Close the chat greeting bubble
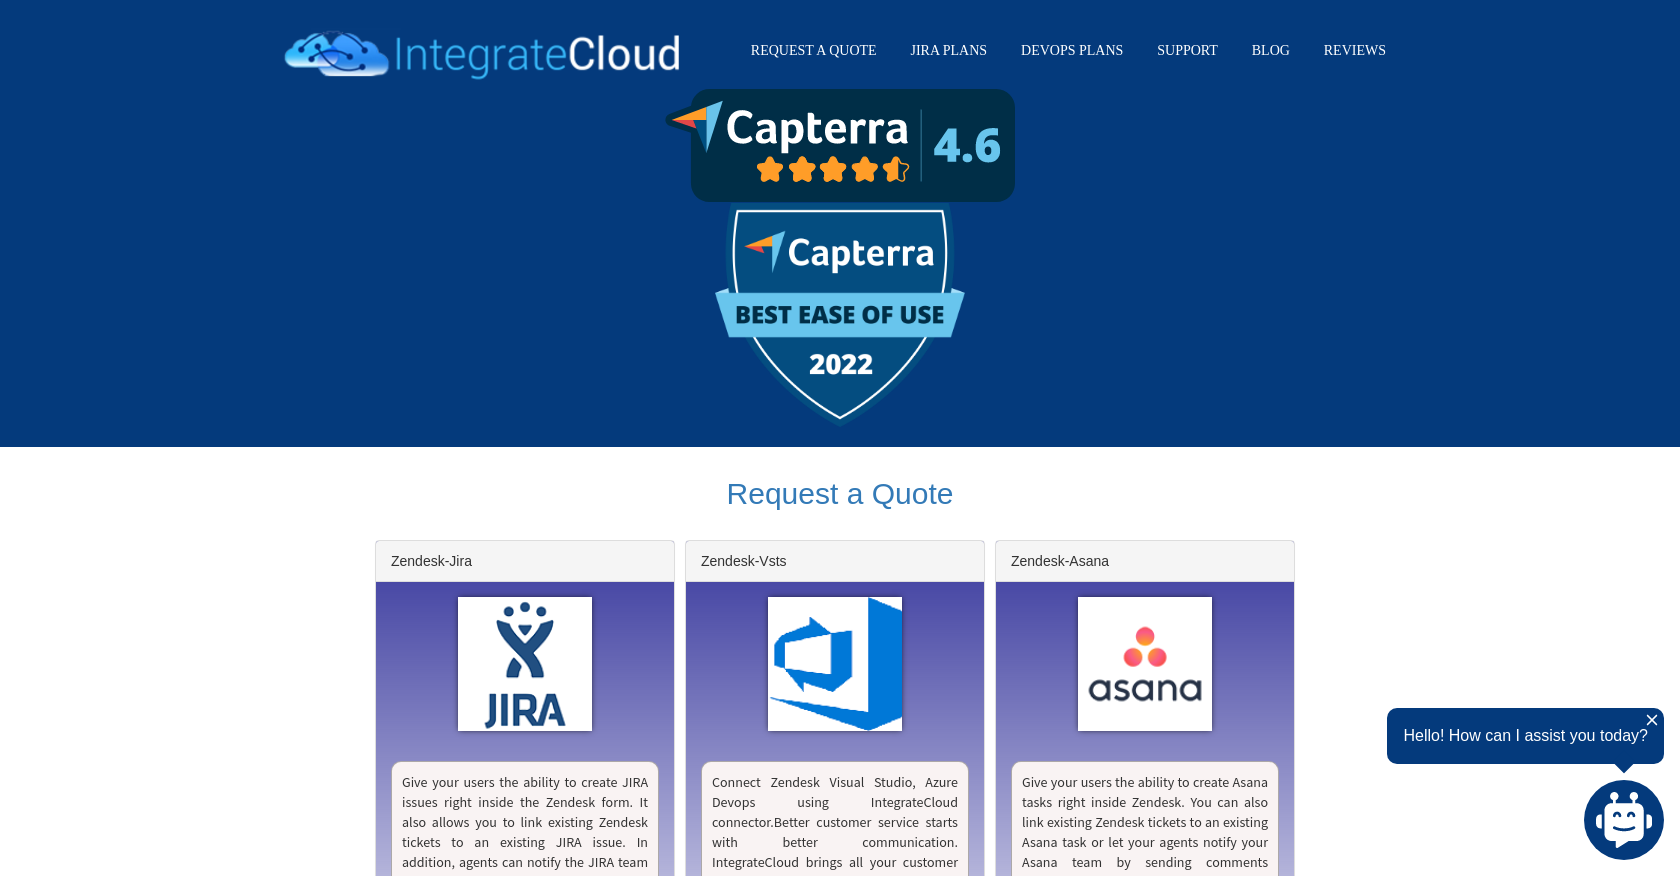Screen dimensions: 1680x876 click(1652, 720)
